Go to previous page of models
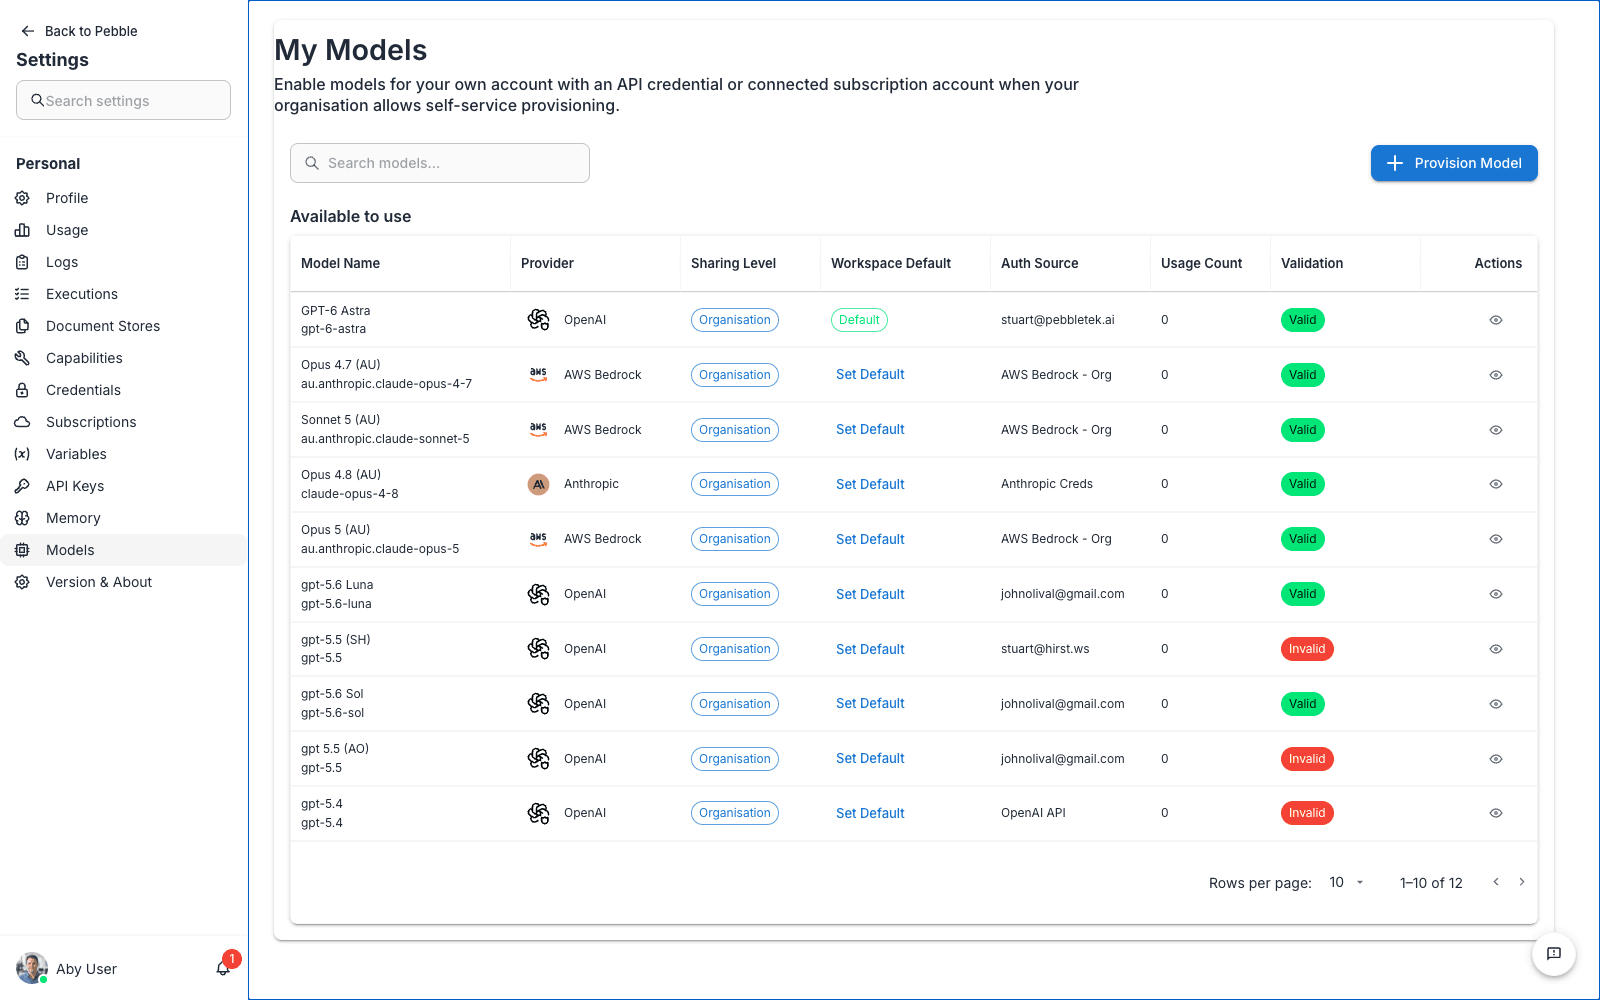 [1496, 882]
